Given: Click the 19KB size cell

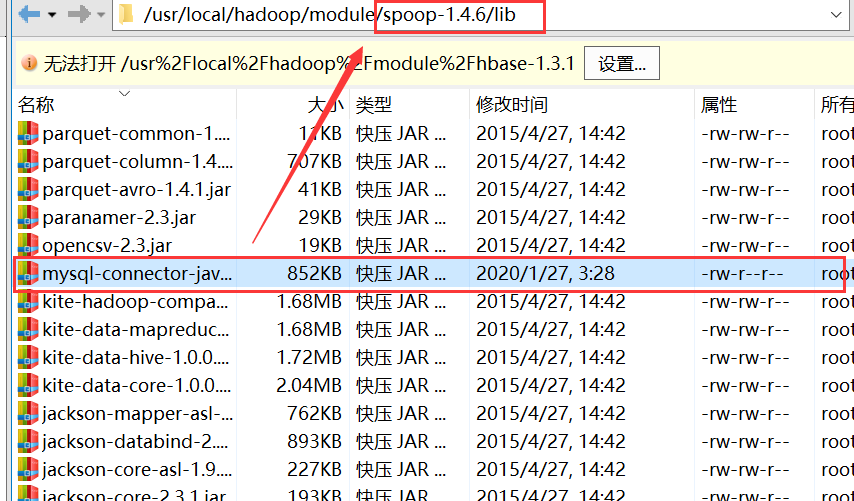Looking at the screenshot, I should (x=320, y=246).
